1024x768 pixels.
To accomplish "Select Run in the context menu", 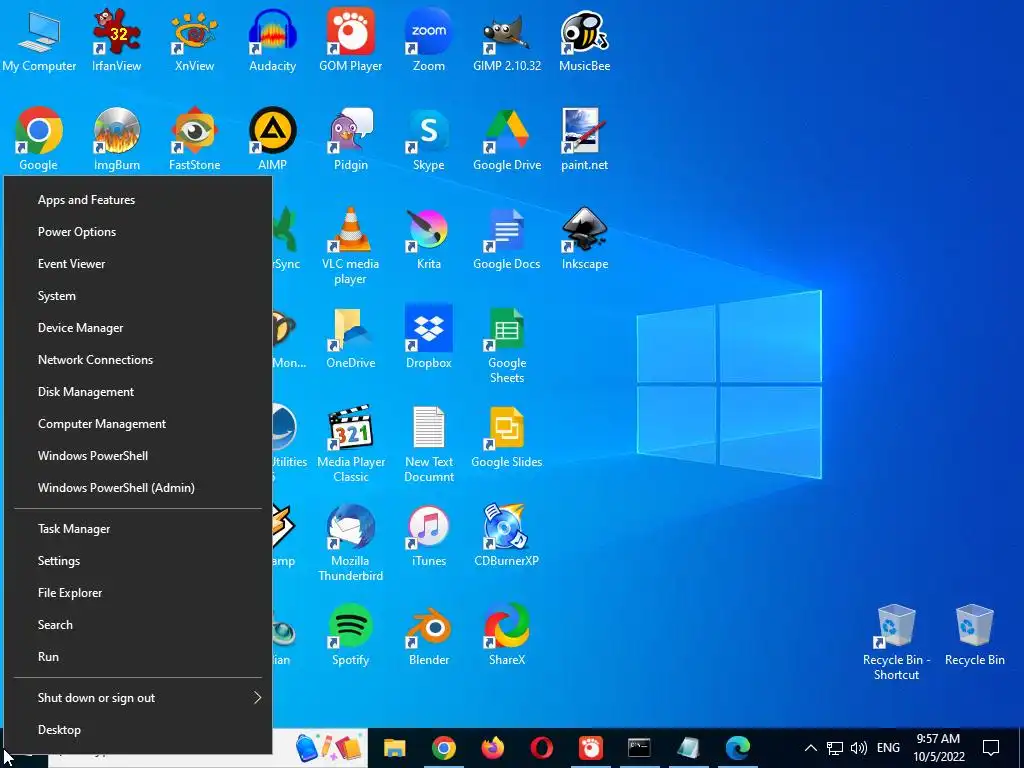I will [x=138, y=657].
